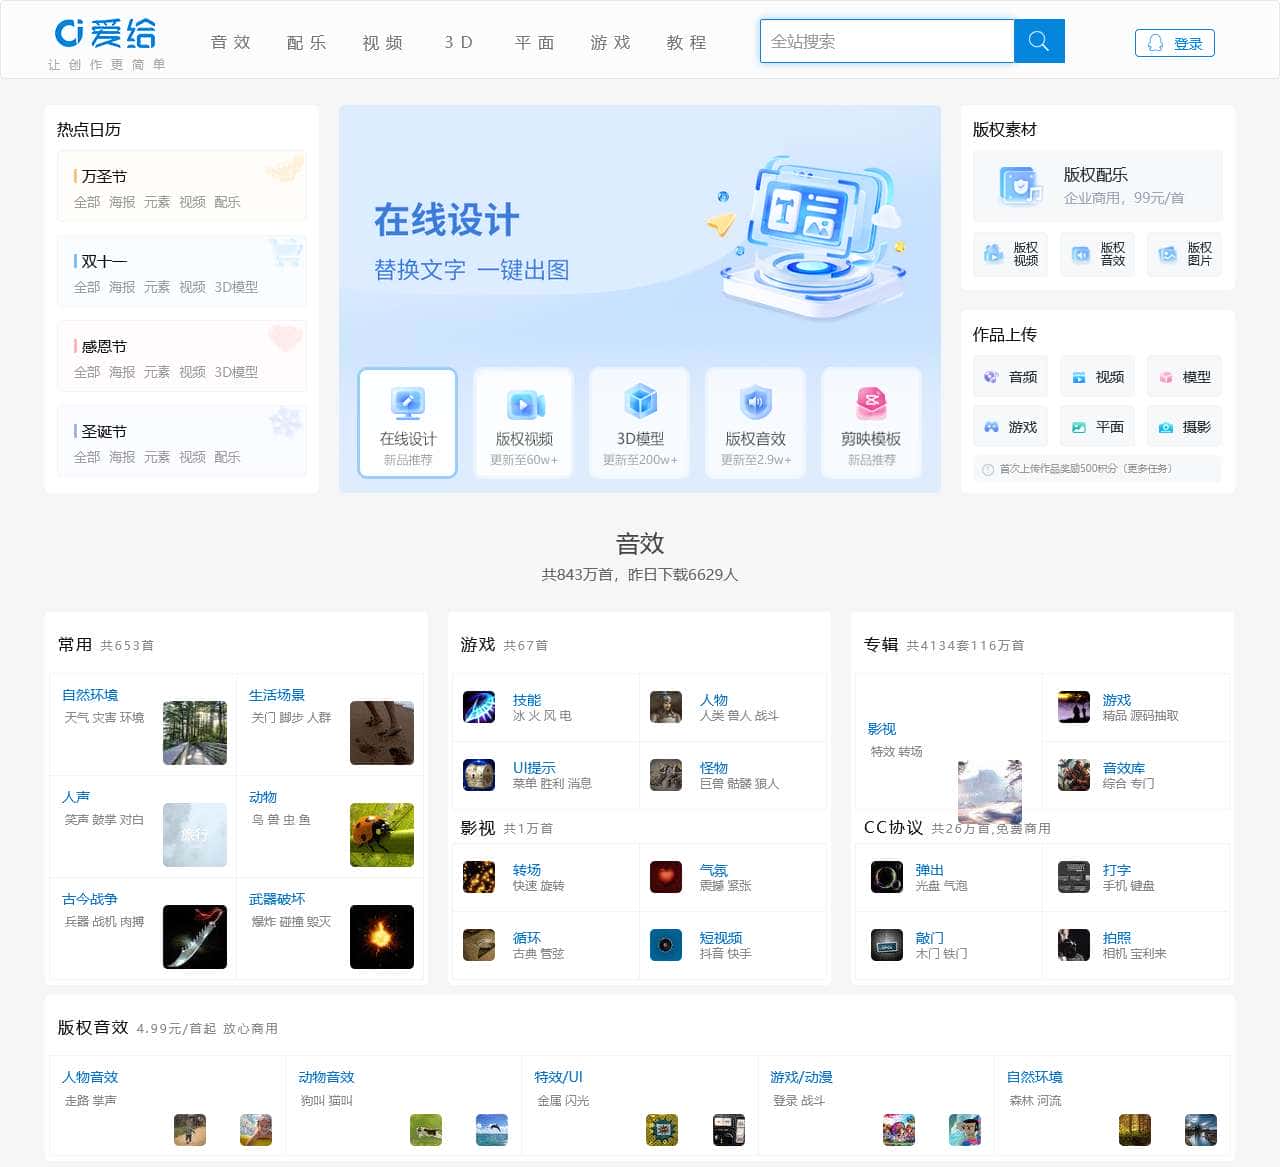Open the 双十一 calendar entry
Image resolution: width=1280 pixels, height=1167 pixels.
pos(104,261)
